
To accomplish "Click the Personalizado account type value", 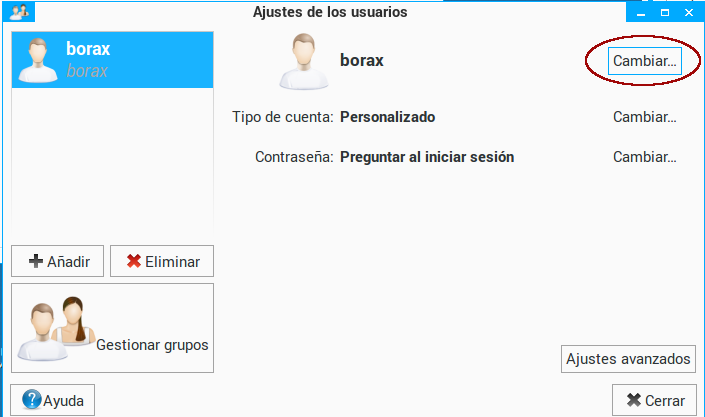I will 388,117.
